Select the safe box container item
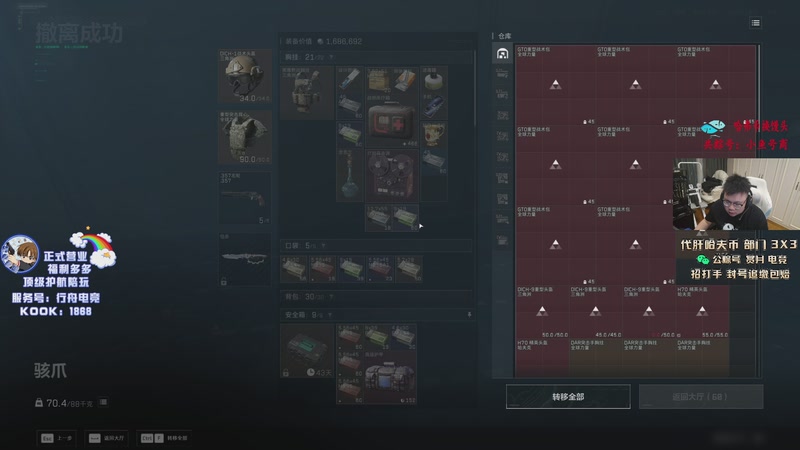This screenshot has height=450, width=800. coord(307,351)
